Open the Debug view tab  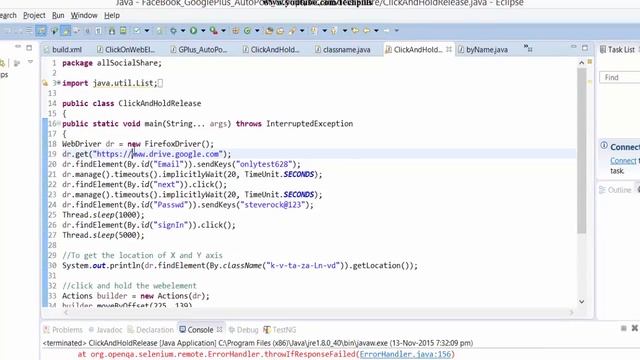coord(244,329)
